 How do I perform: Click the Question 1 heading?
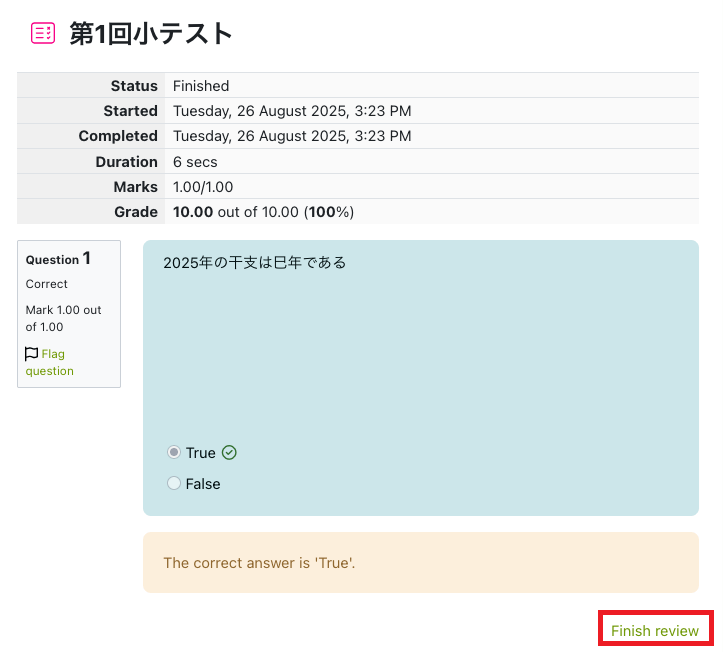click(x=58, y=259)
